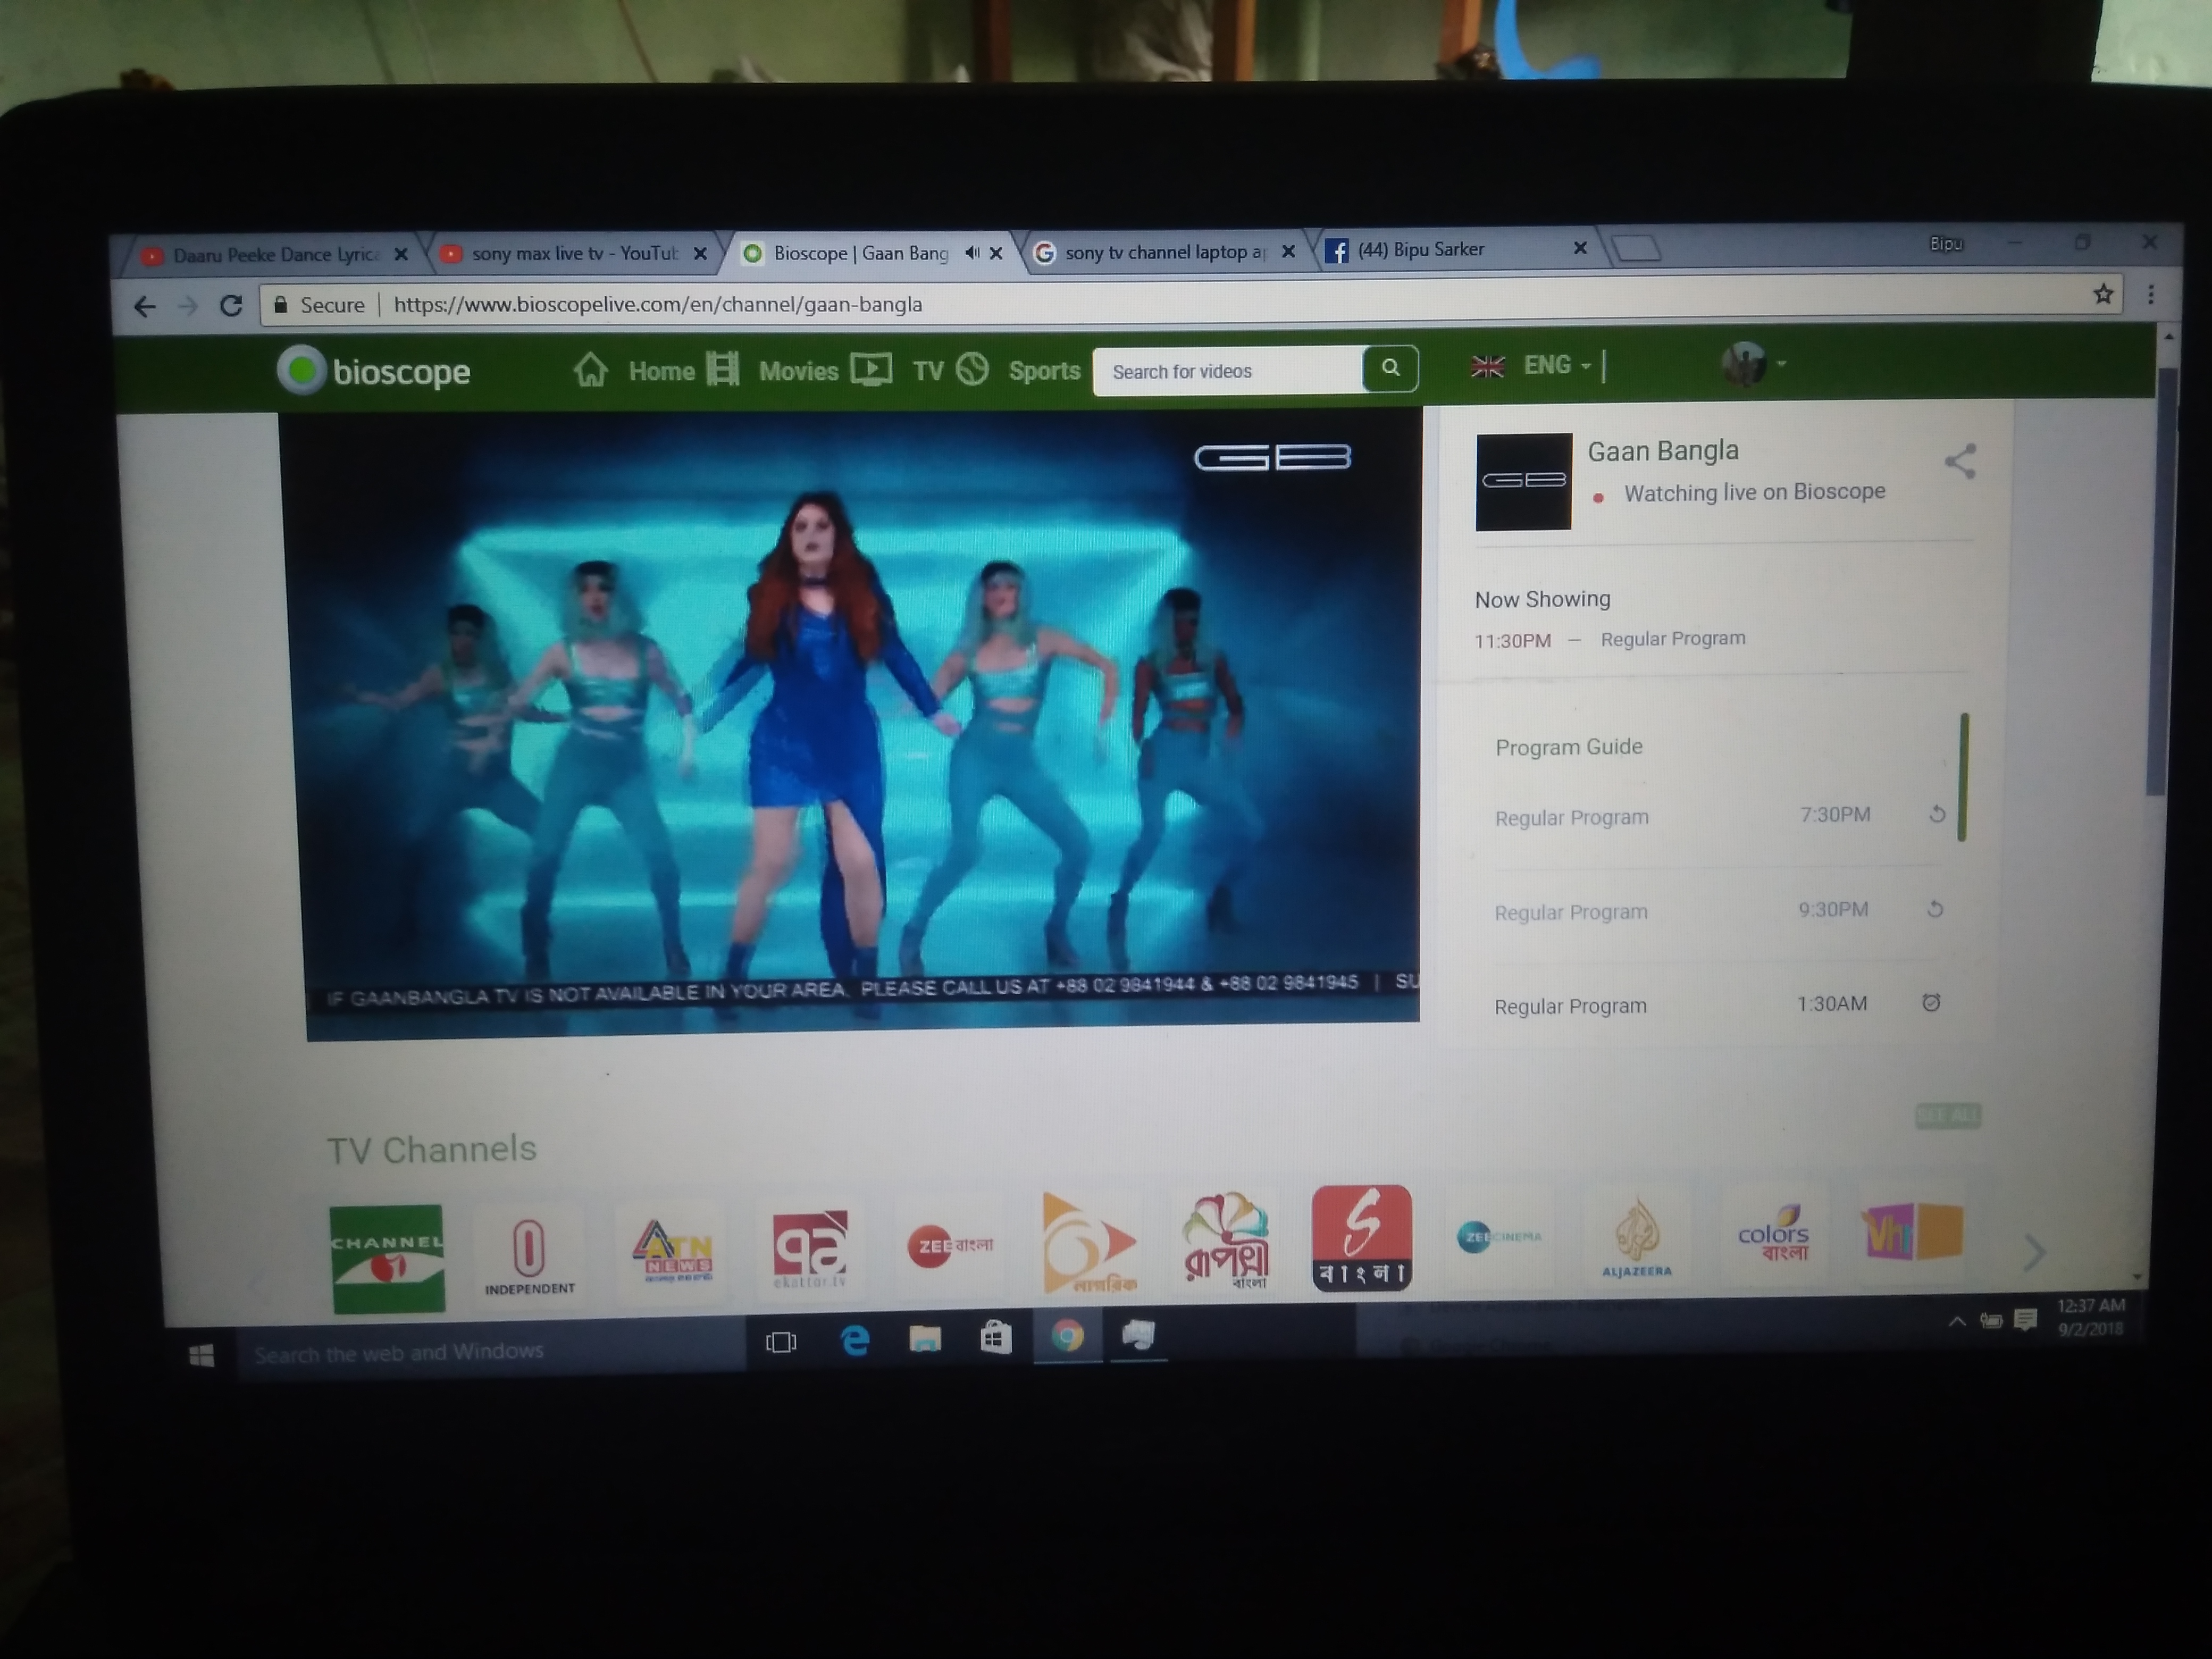Viewport: 2212px width, 1659px height.
Task: Click the search magnifier button
Action: coord(1389,368)
